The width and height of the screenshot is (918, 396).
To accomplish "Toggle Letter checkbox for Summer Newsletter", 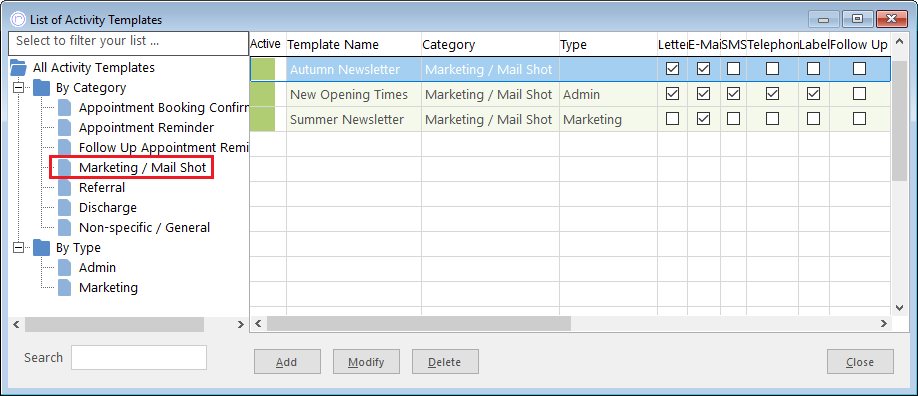I will coord(673,119).
